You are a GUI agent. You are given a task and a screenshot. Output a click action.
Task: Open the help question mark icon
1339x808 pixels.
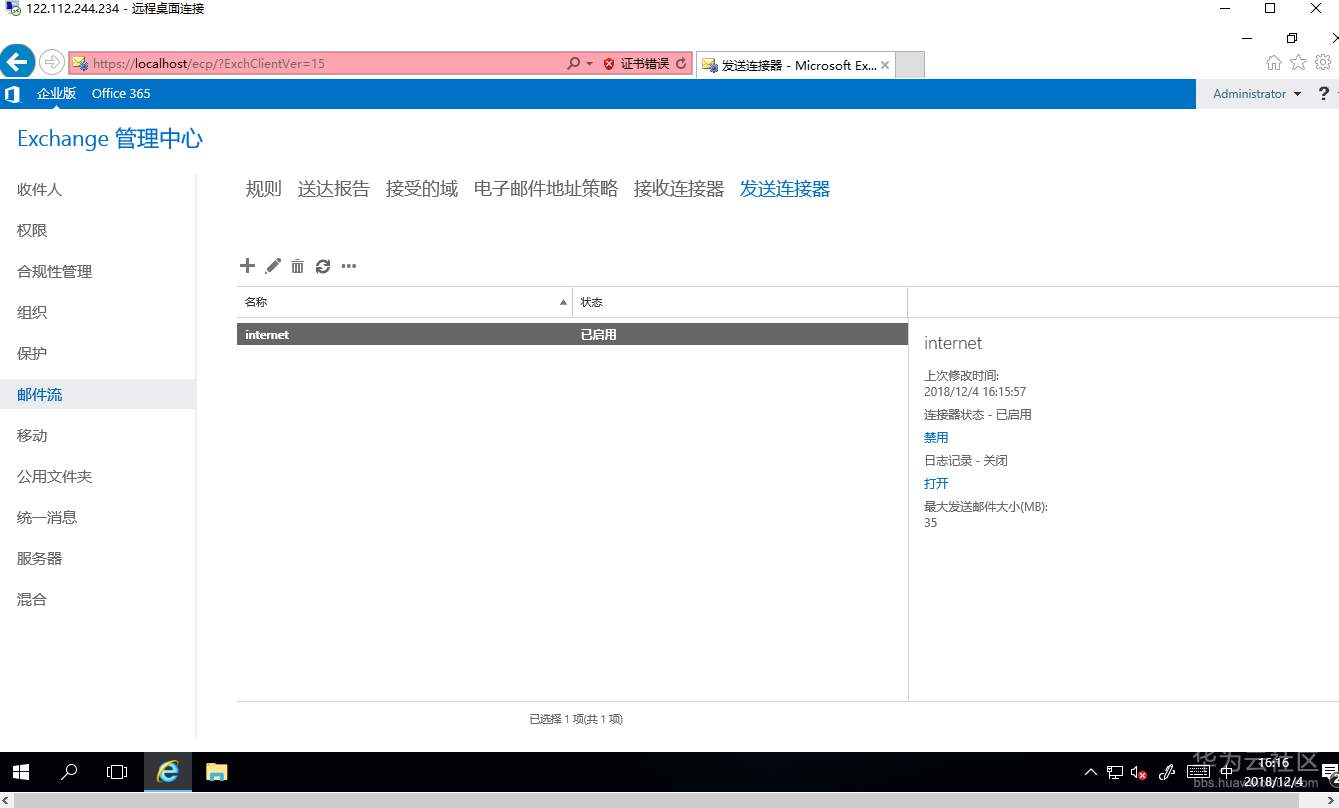1323,93
